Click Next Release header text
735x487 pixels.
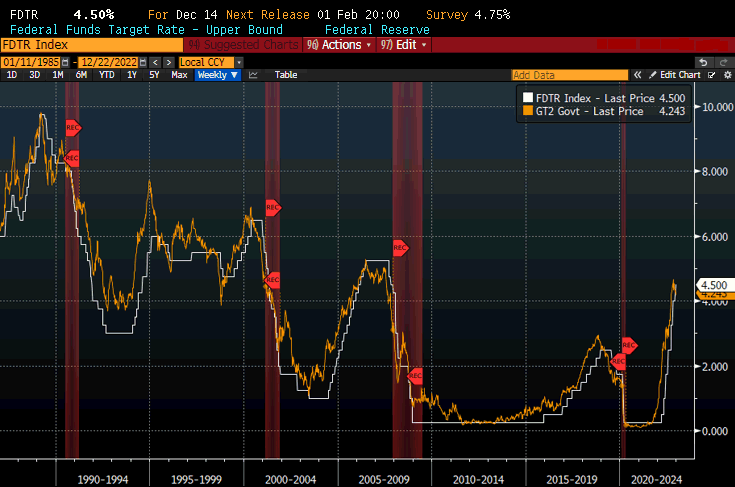coord(268,15)
